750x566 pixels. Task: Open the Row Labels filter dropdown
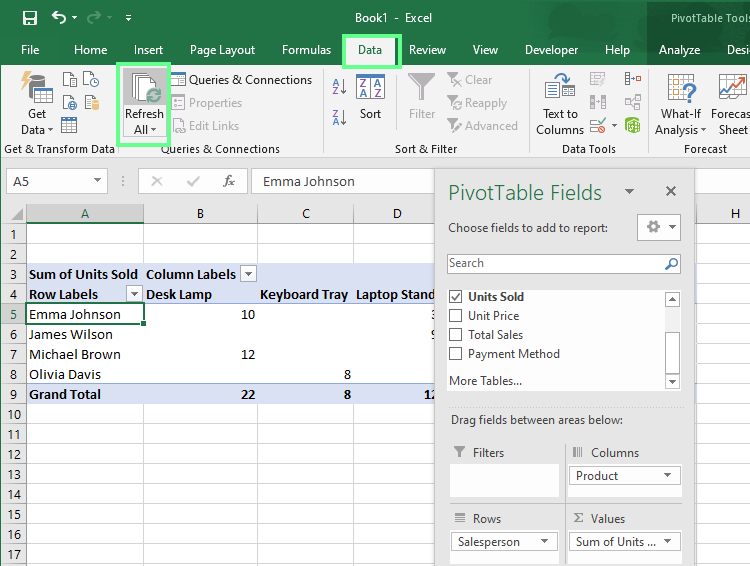coord(134,294)
